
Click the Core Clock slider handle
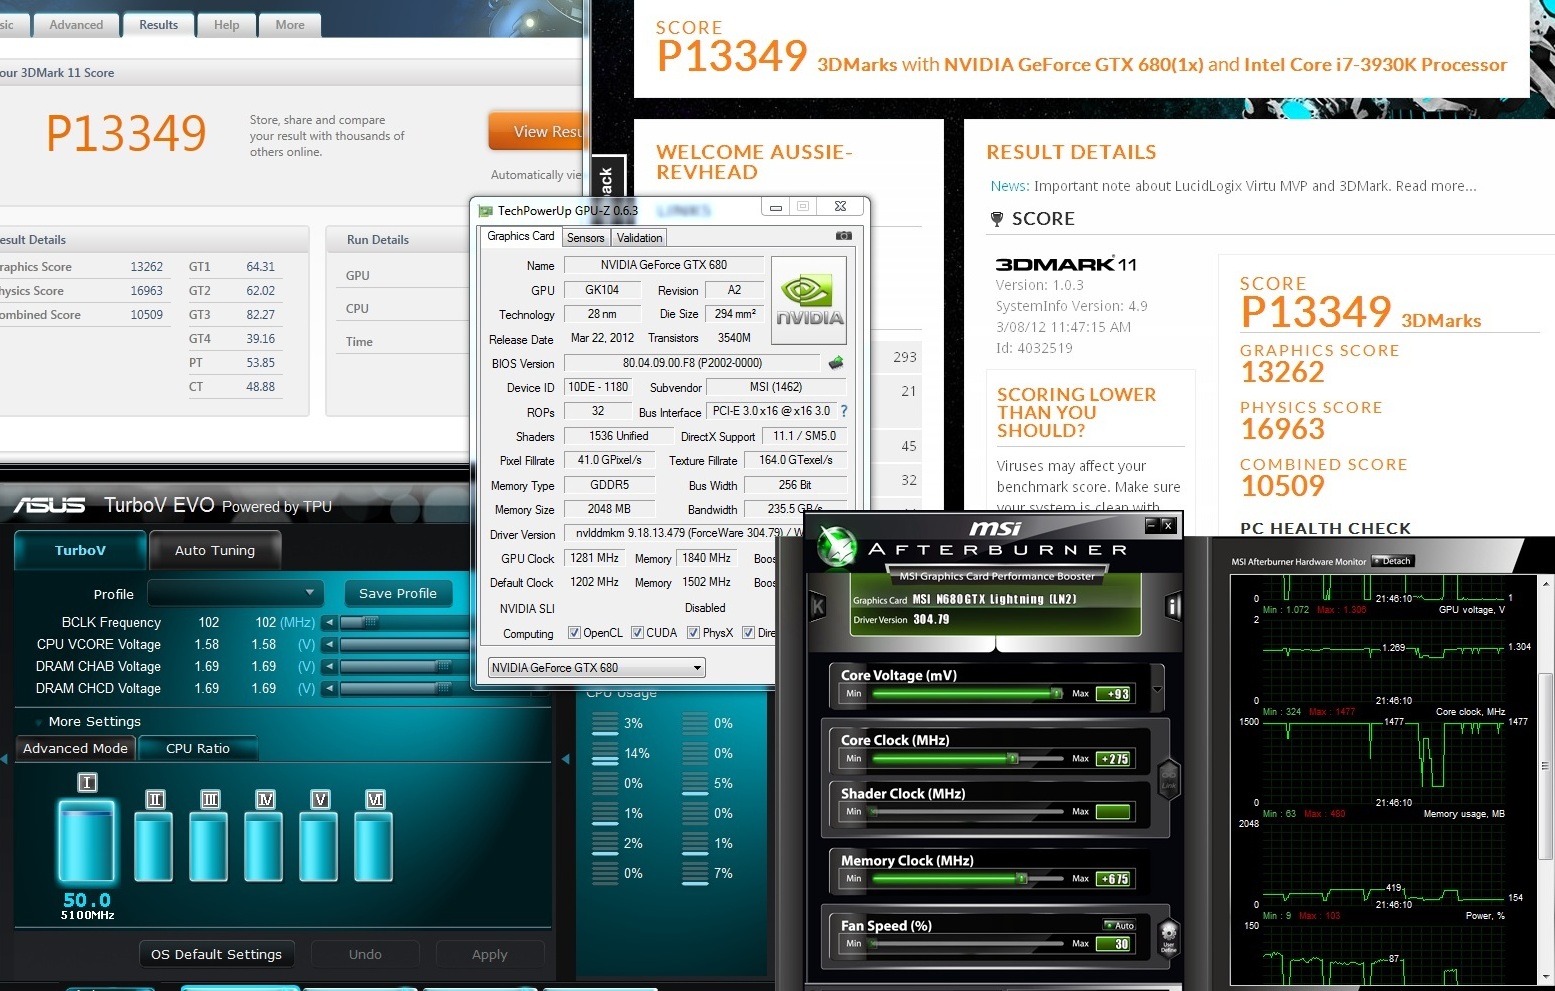point(1012,759)
